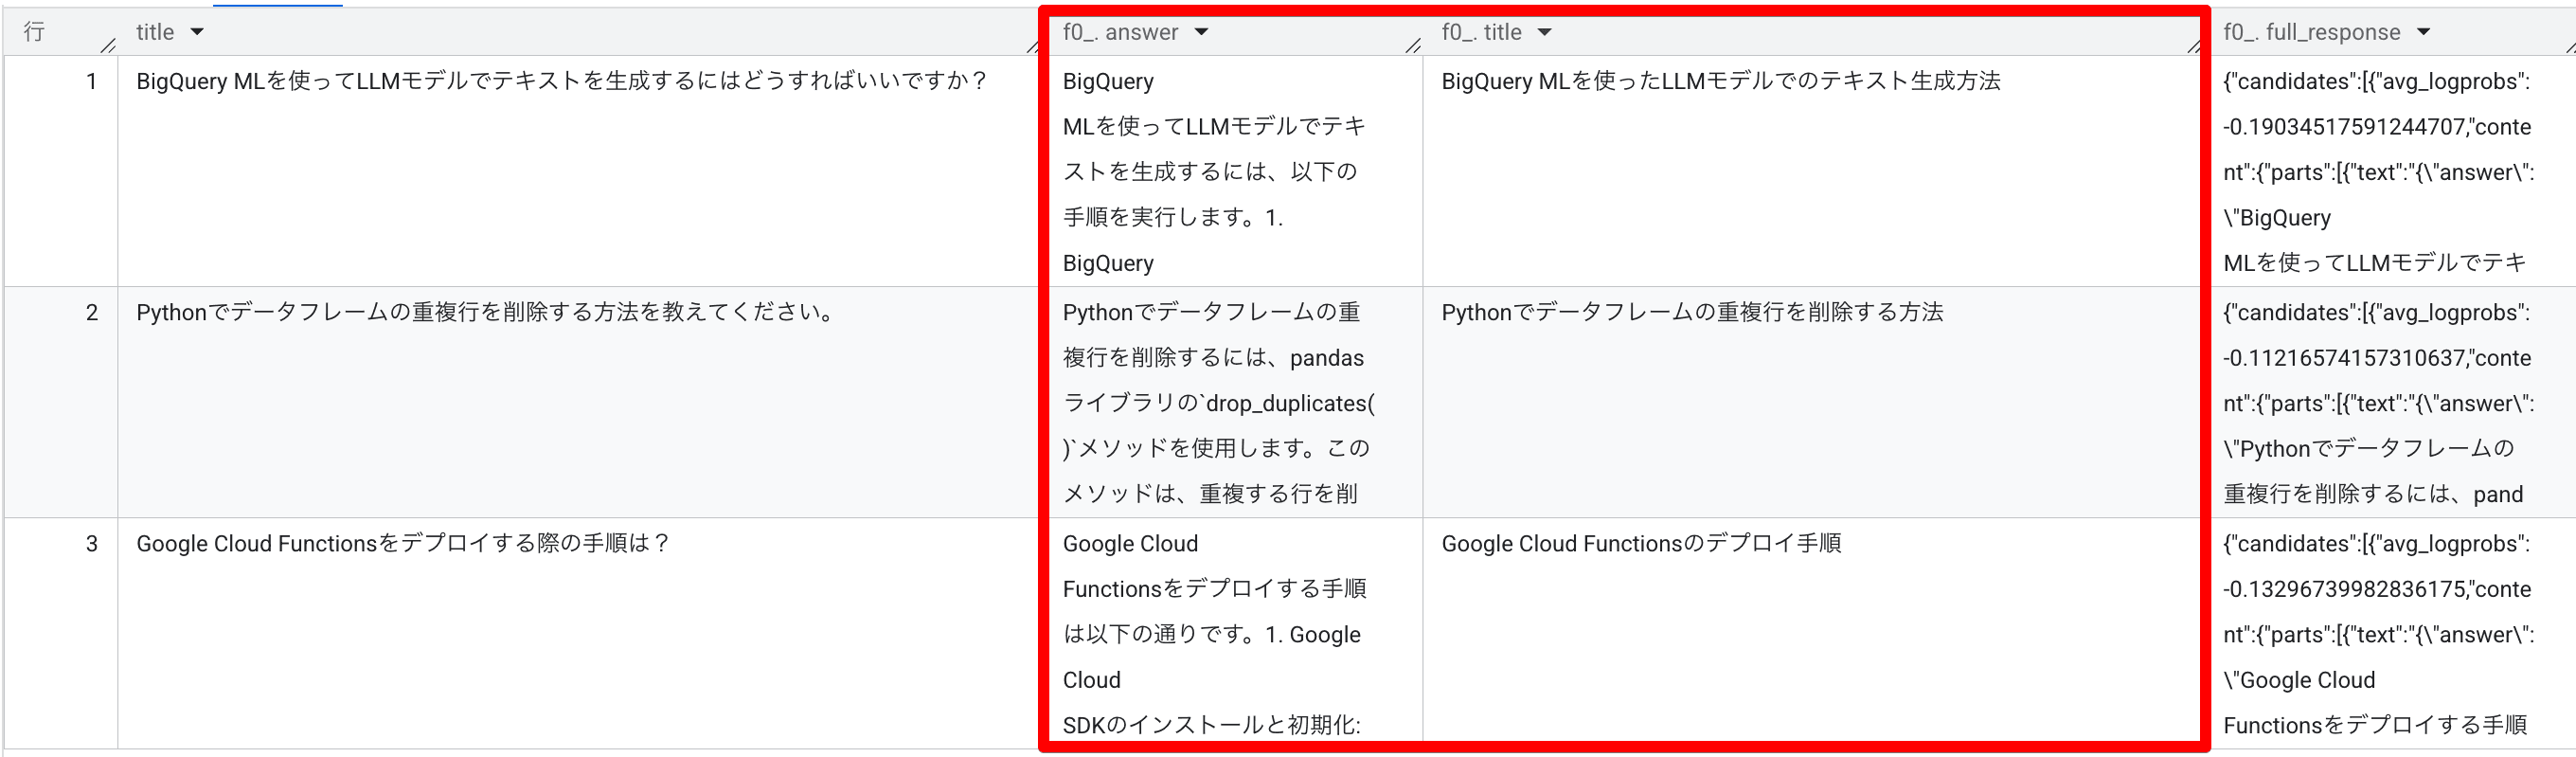The width and height of the screenshot is (2576, 757).
Task: Click the resize handle of f0_.full_response column
Action: point(2568,45)
